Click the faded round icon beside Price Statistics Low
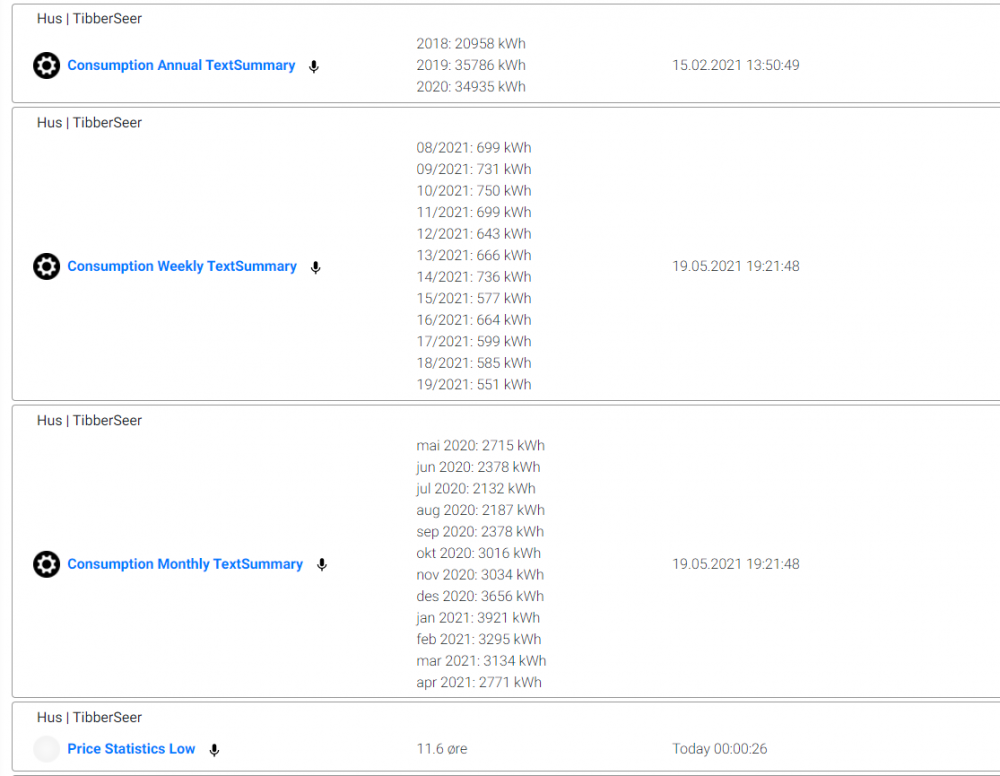The height and width of the screenshot is (776, 1000). tap(47, 749)
